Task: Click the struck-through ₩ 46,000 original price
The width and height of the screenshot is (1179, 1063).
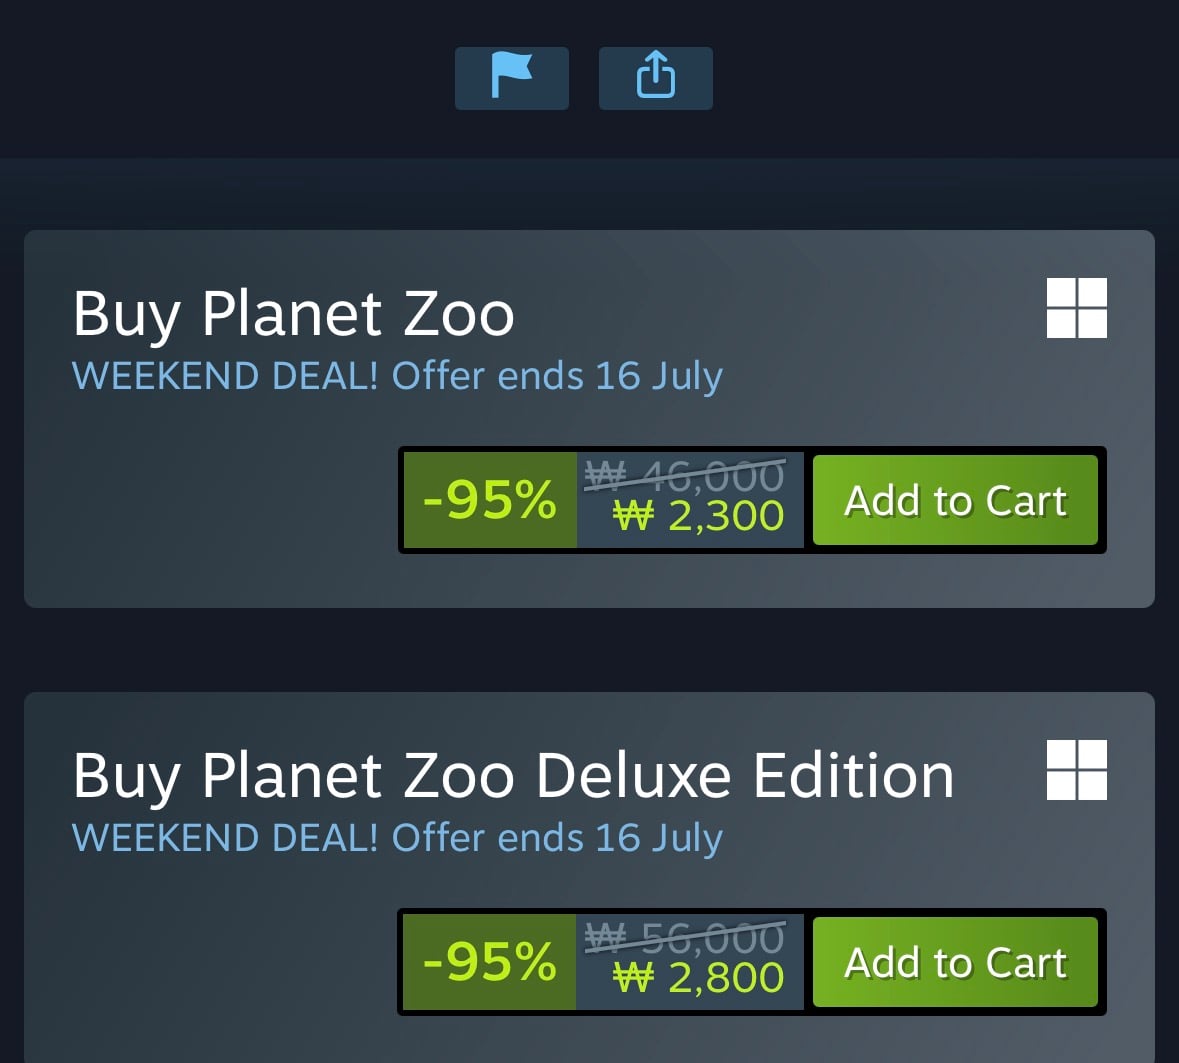Action: click(x=685, y=475)
